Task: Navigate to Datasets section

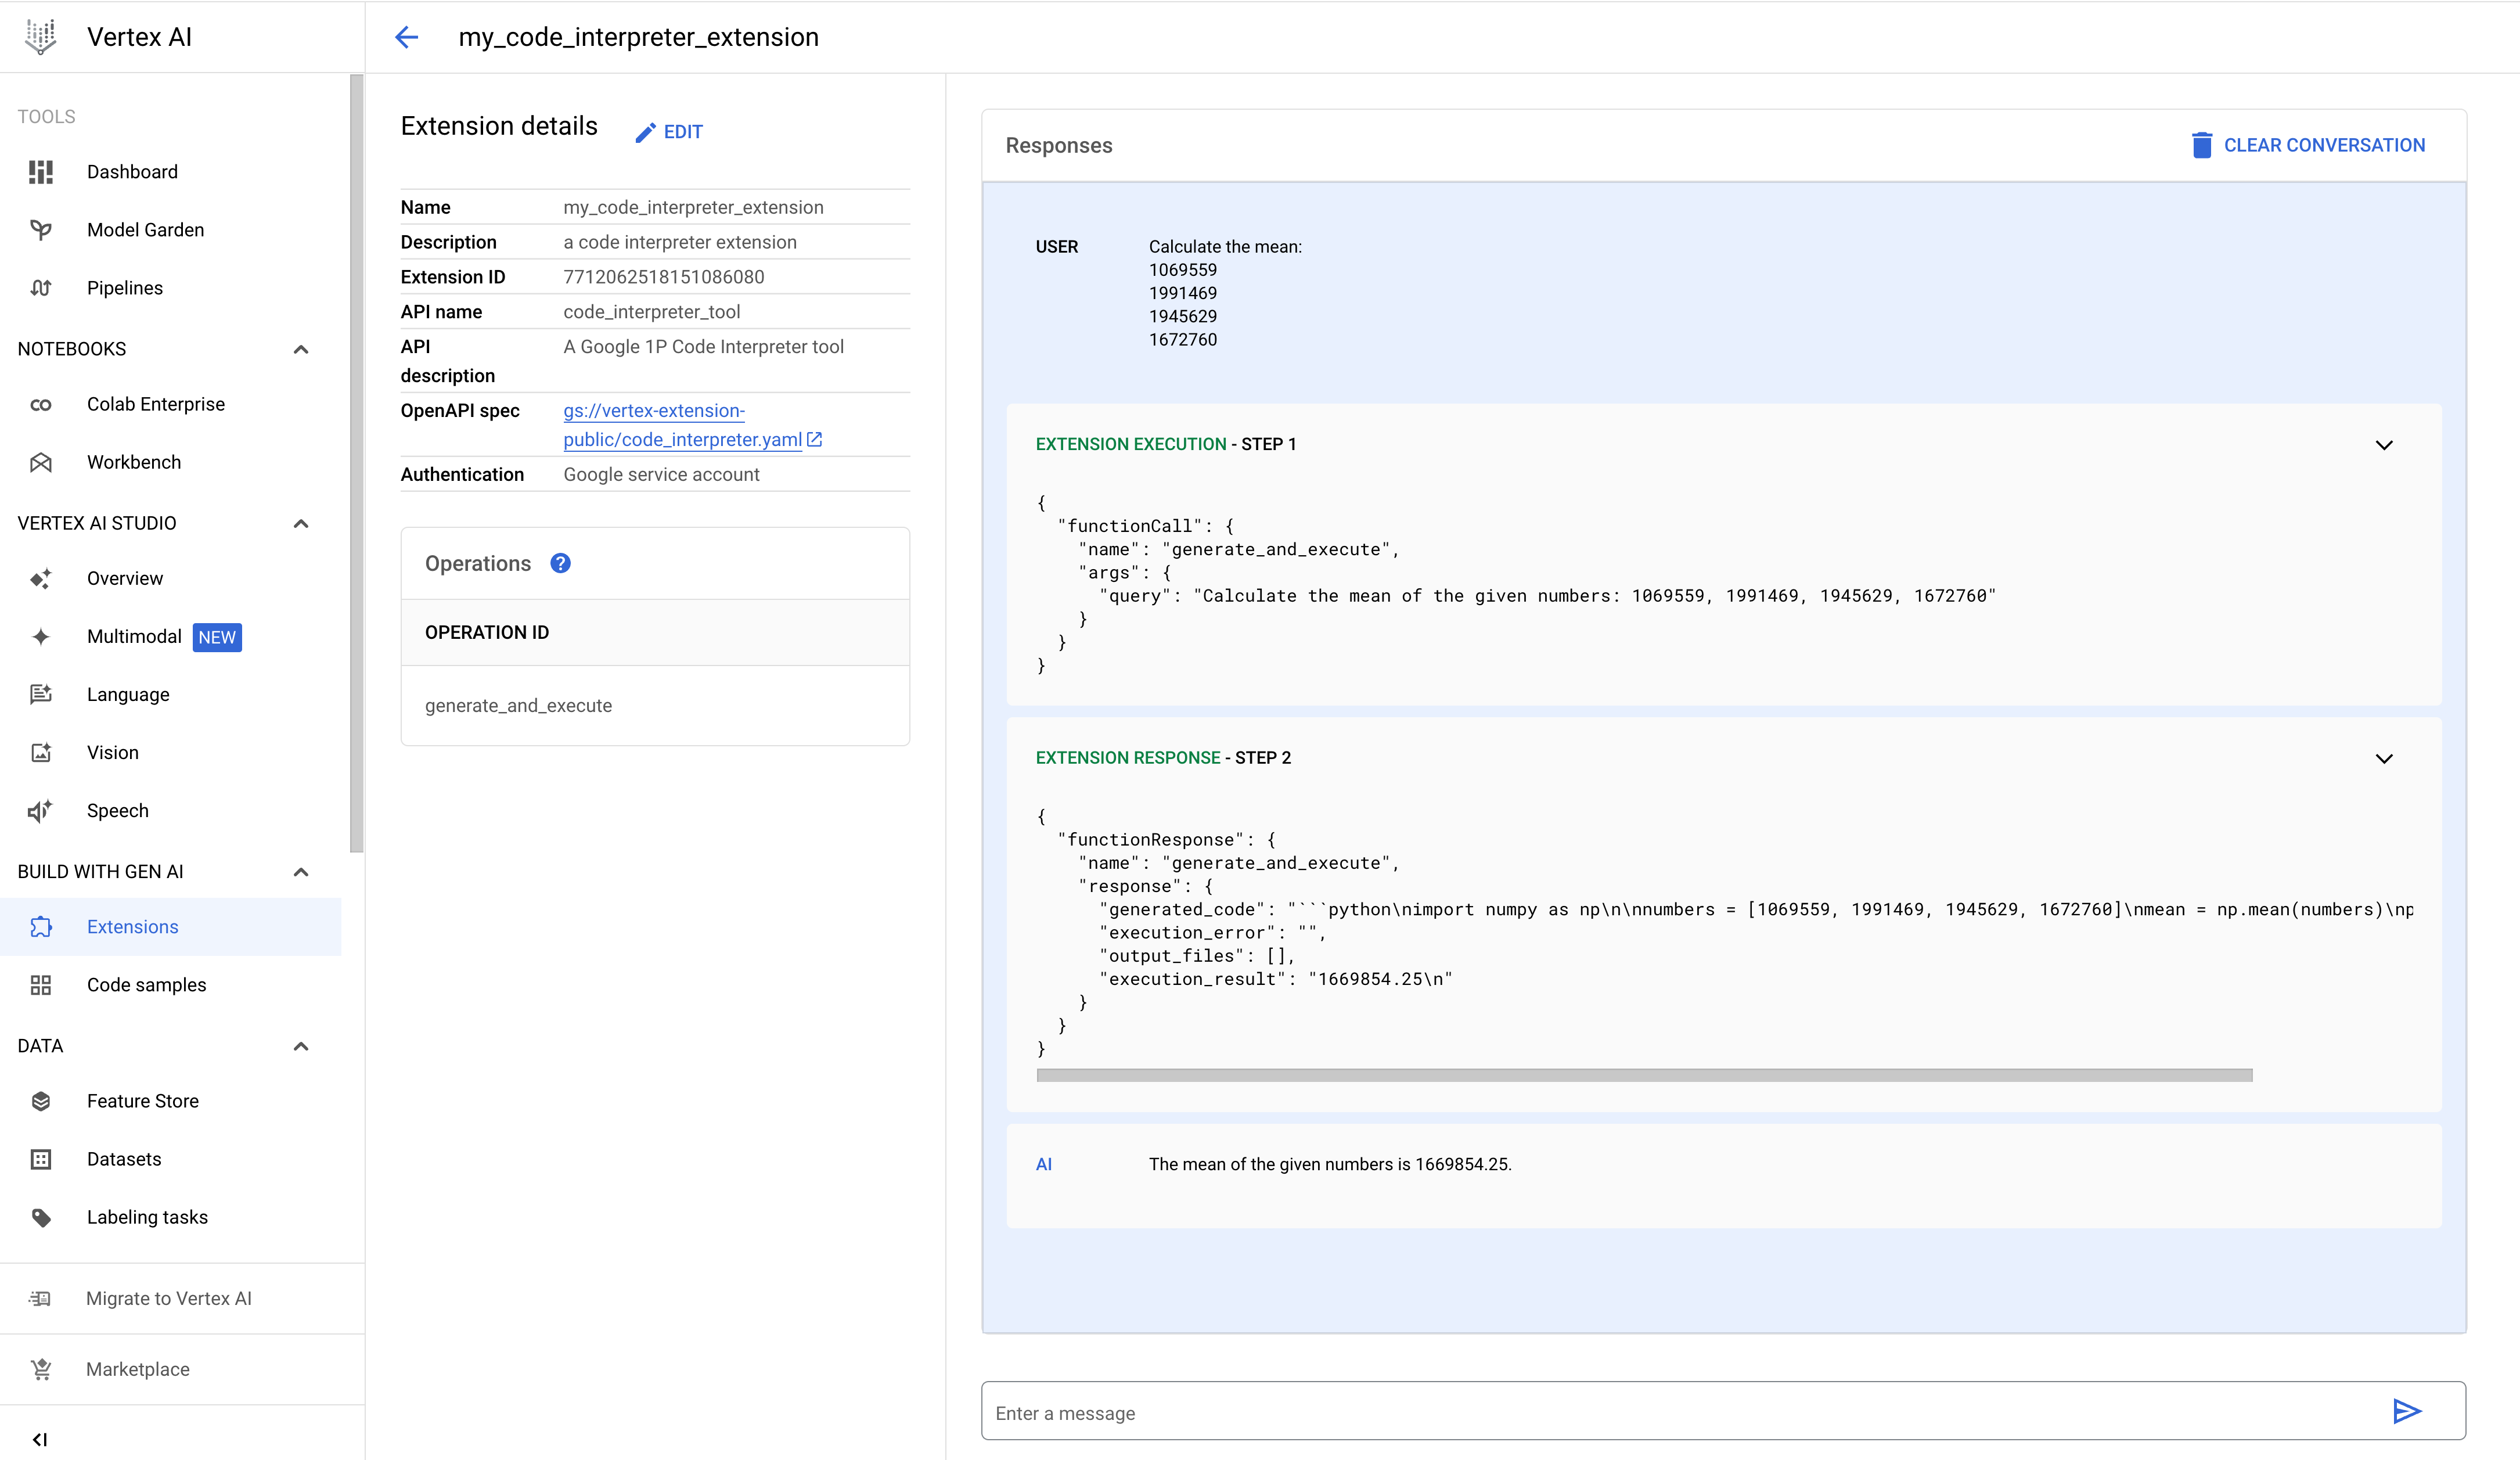Action: point(124,1157)
